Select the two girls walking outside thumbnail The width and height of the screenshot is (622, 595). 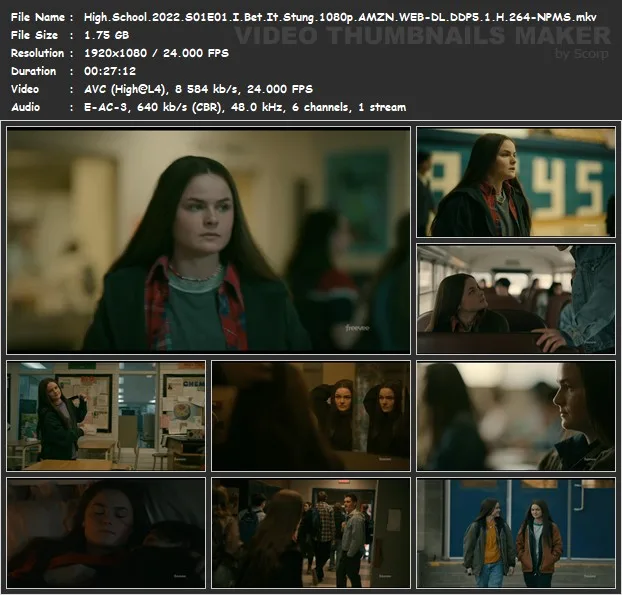click(516, 533)
